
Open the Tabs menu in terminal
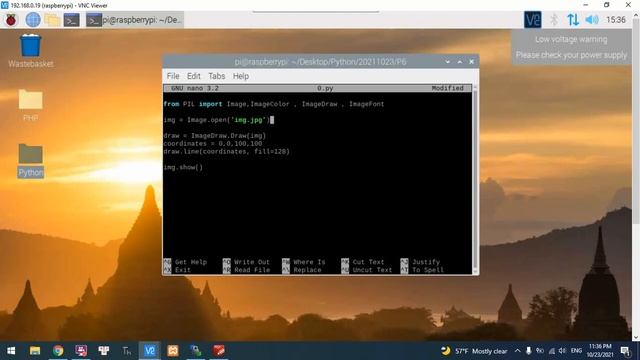point(216,76)
